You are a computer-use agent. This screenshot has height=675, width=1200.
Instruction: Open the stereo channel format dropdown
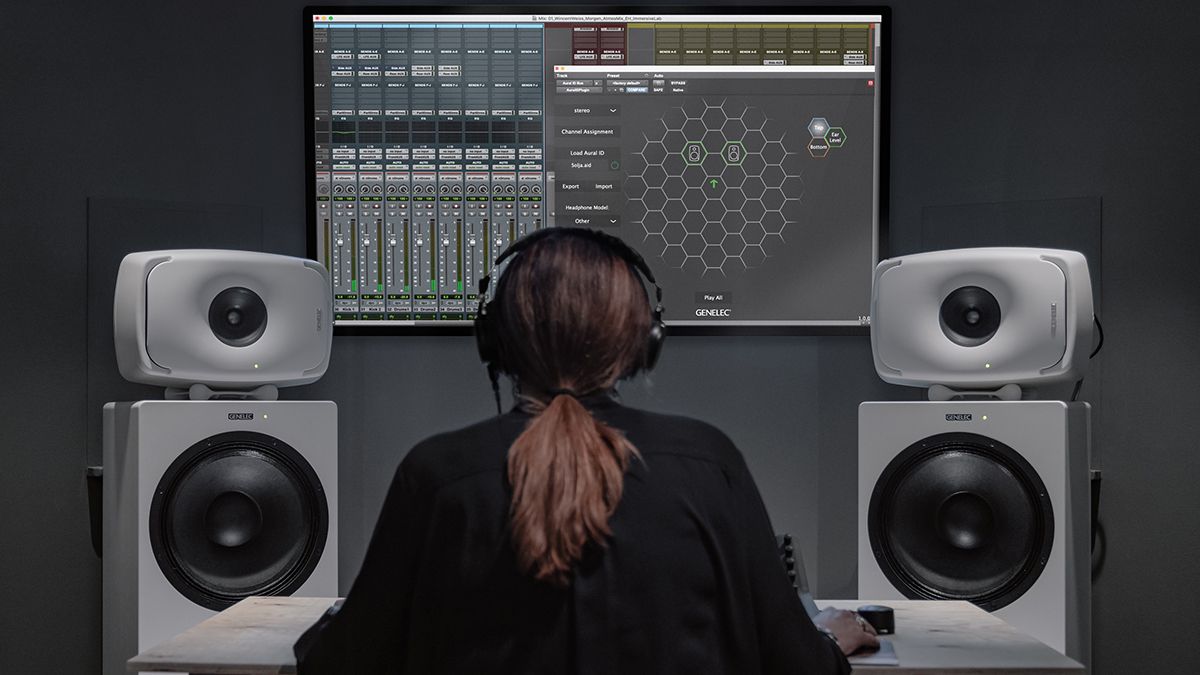593,110
